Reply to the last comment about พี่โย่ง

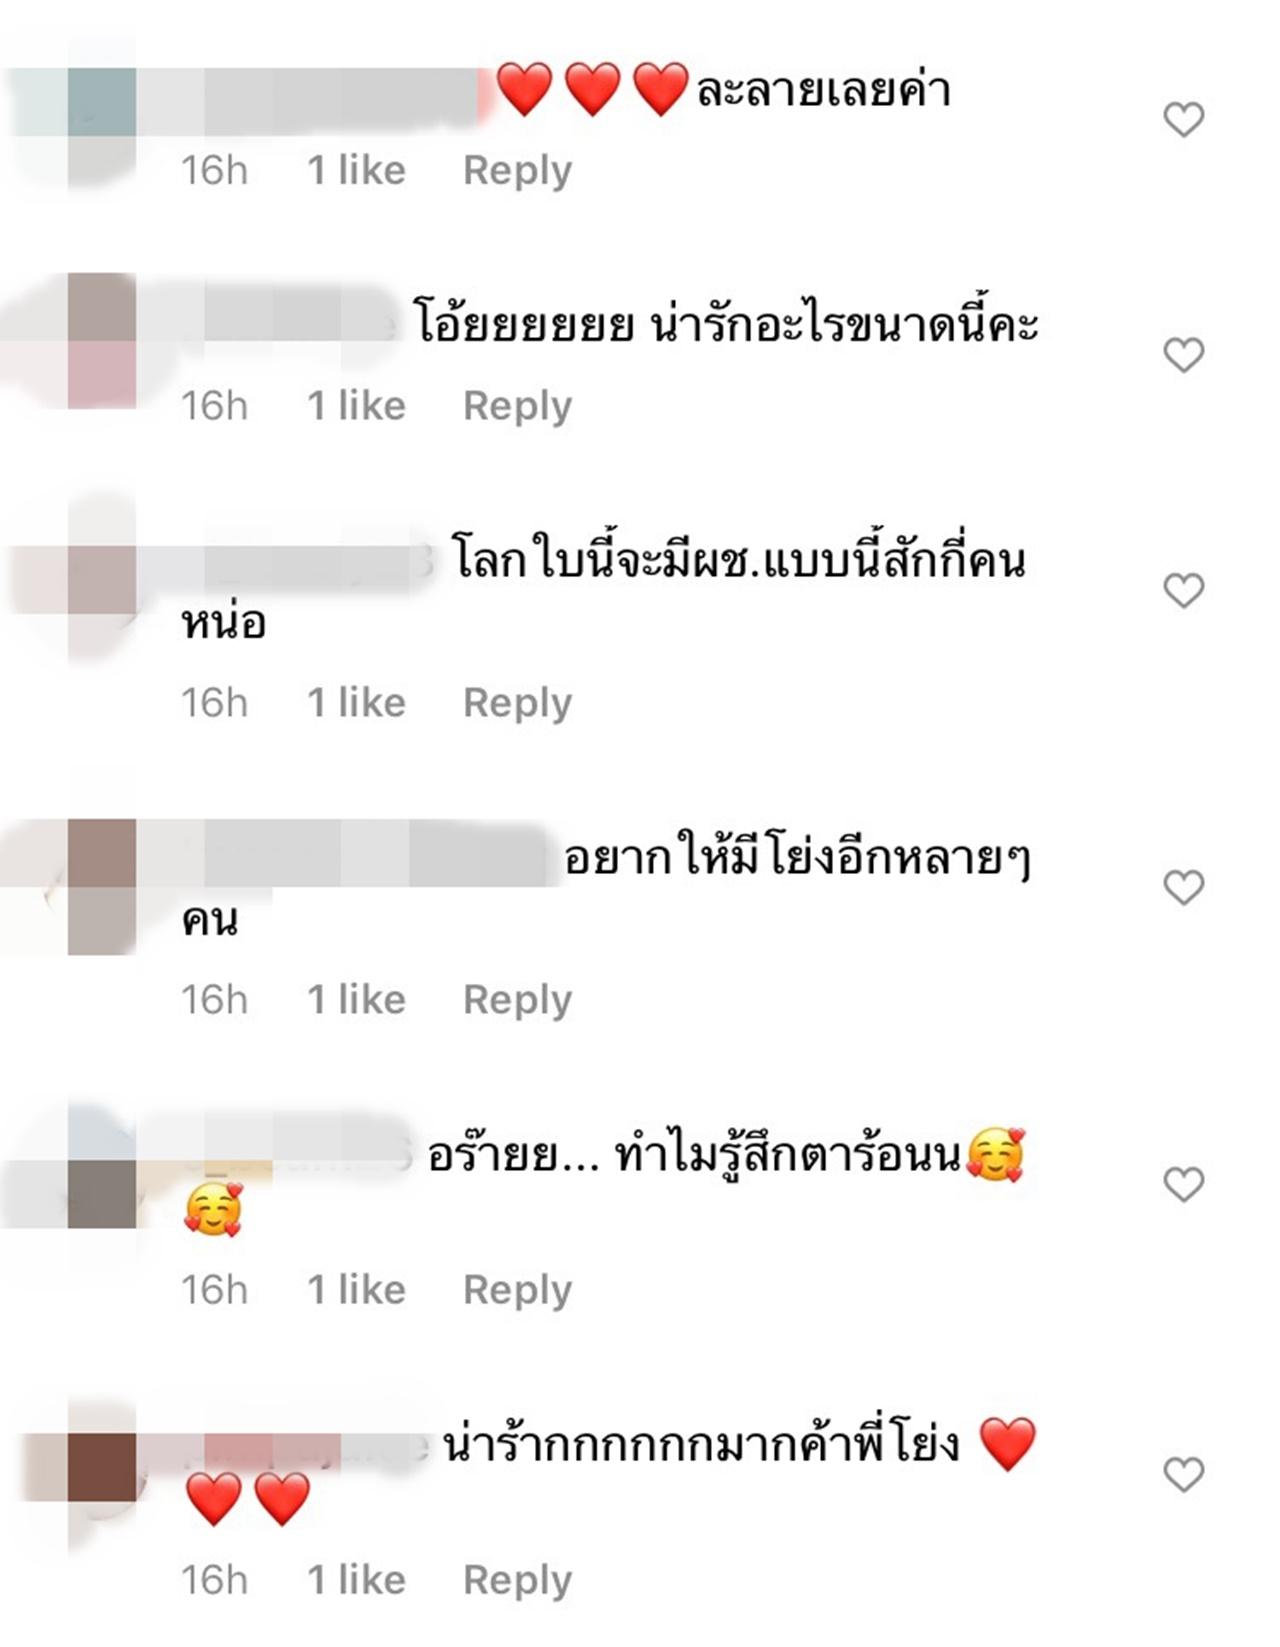click(517, 1580)
